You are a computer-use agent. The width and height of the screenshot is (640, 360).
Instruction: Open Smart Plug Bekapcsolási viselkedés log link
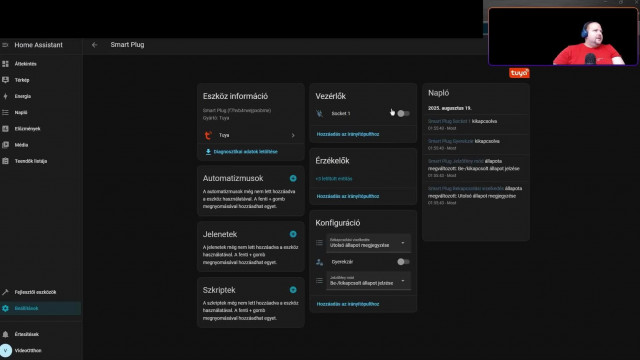[x=466, y=189]
